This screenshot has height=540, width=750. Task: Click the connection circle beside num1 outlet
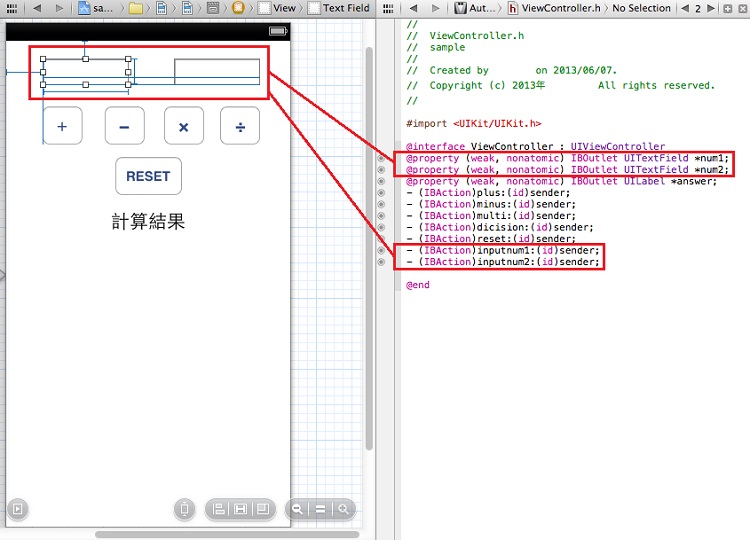381,158
